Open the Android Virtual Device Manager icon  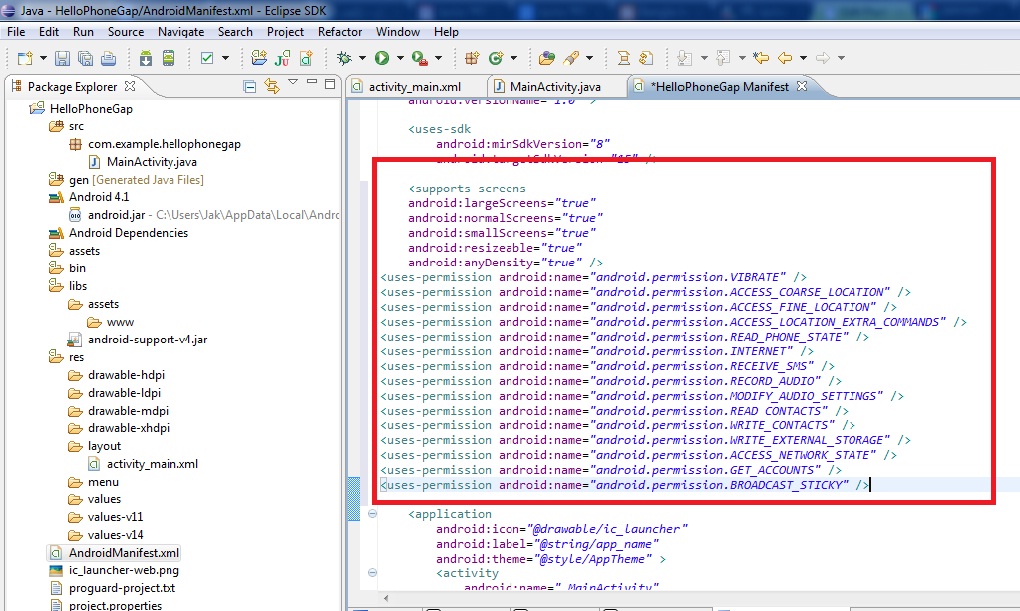click(168, 58)
